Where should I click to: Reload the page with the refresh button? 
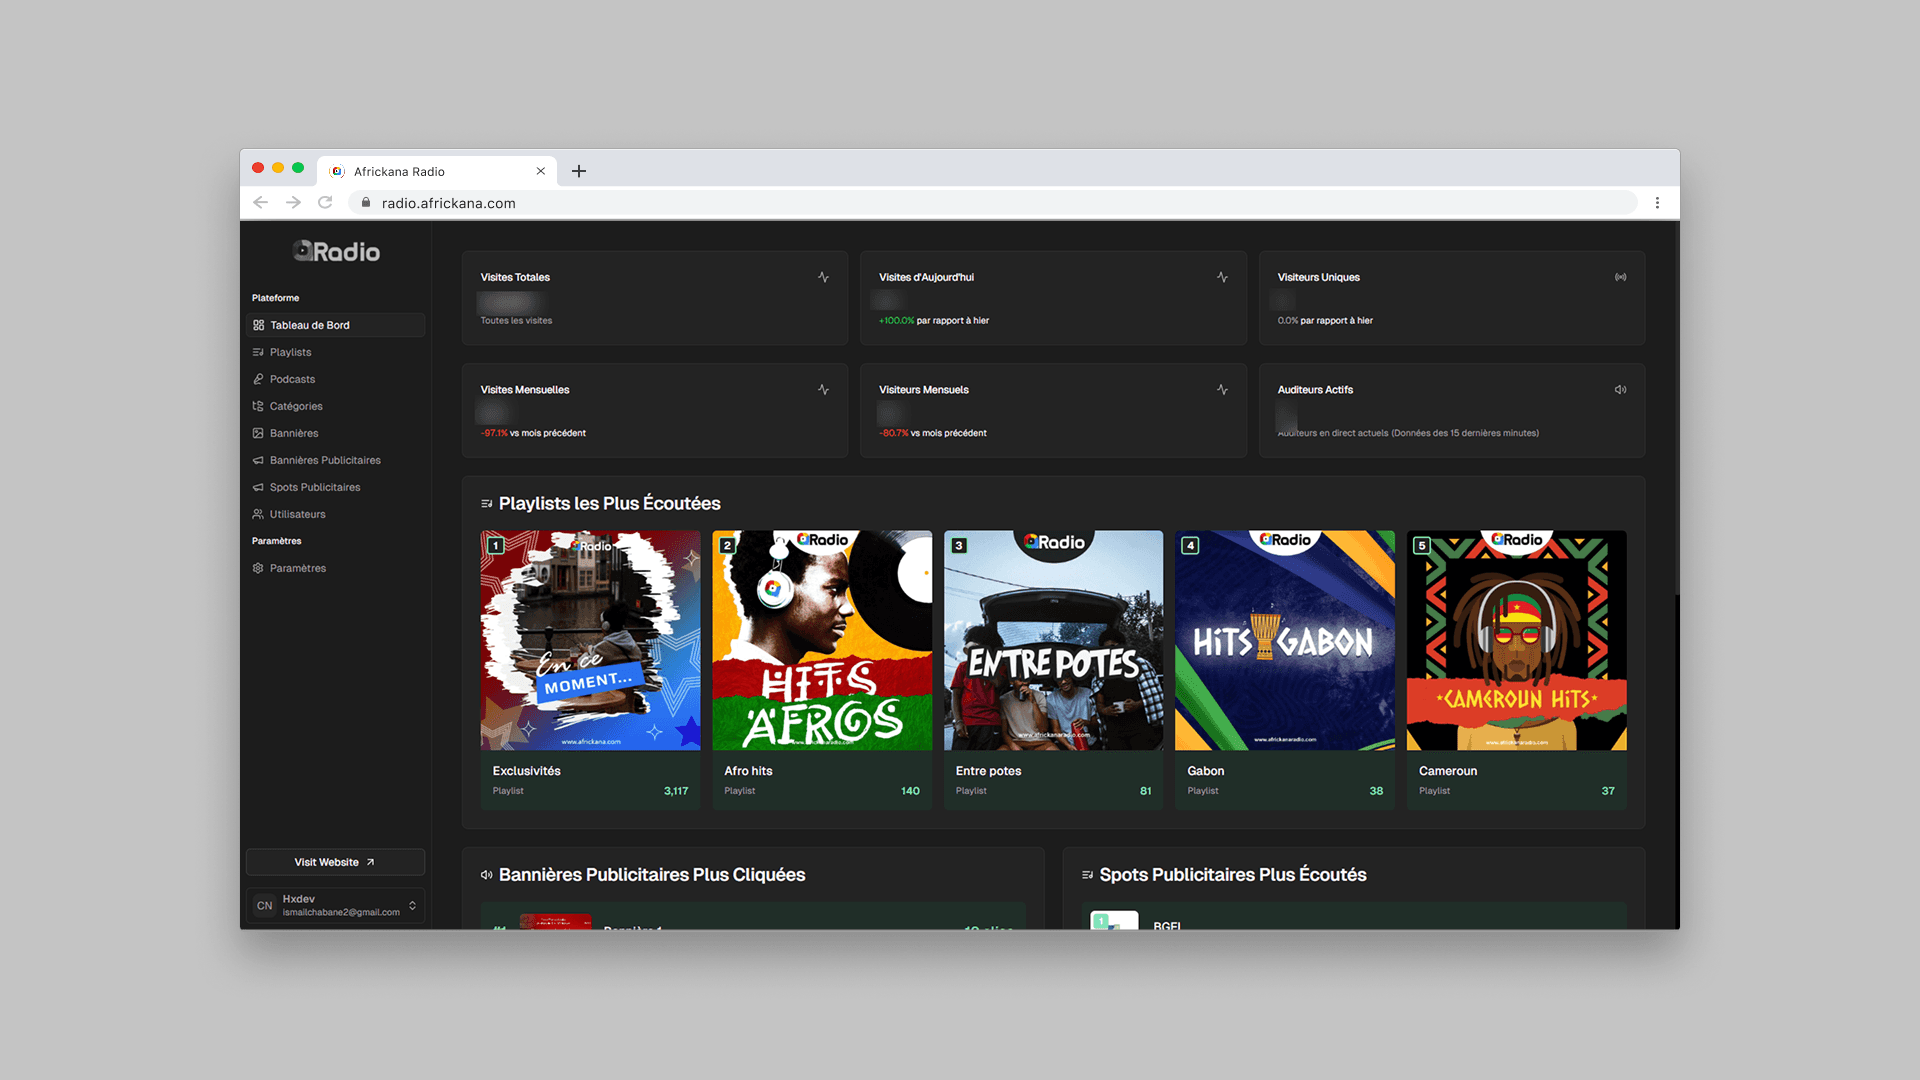325,202
